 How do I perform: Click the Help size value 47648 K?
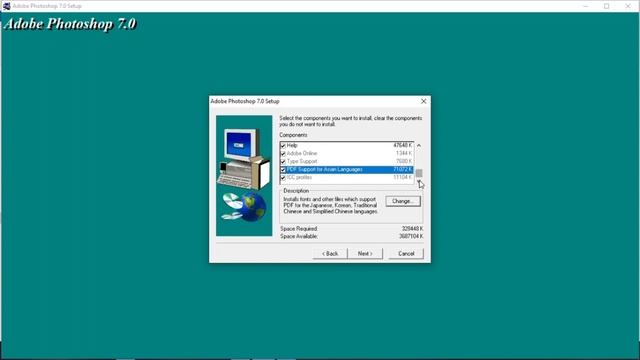coord(402,145)
